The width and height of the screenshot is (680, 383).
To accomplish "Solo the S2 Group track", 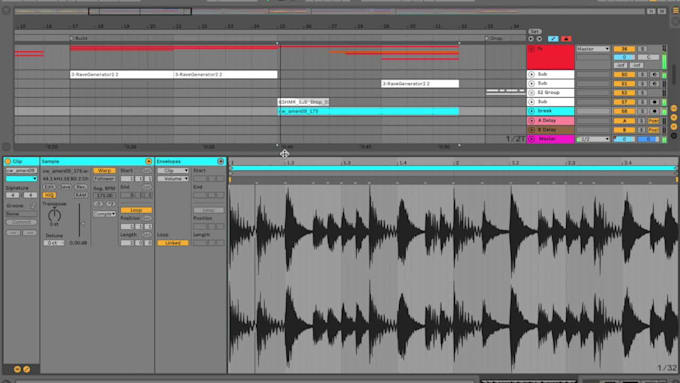I will point(642,93).
